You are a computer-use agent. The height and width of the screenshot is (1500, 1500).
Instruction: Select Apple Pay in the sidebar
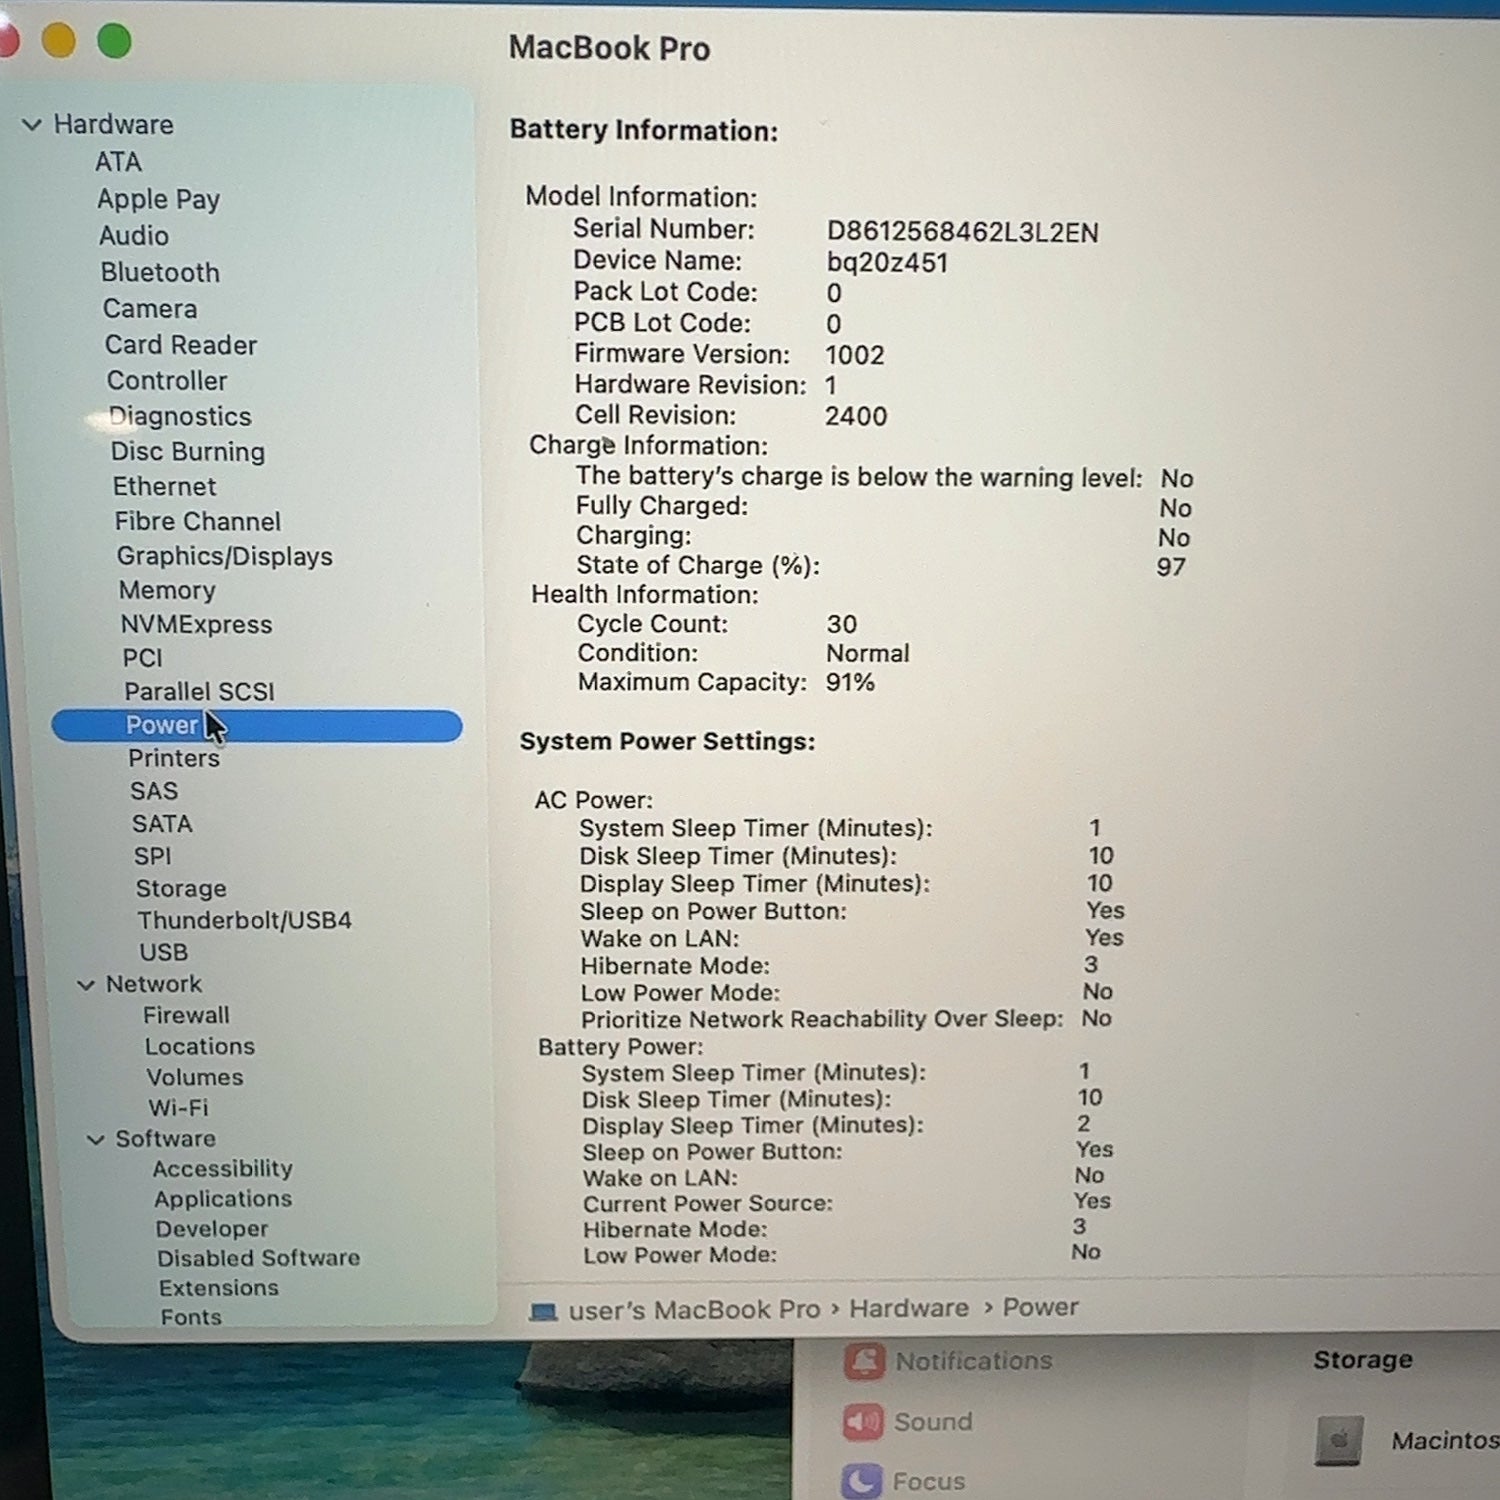tap(158, 199)
